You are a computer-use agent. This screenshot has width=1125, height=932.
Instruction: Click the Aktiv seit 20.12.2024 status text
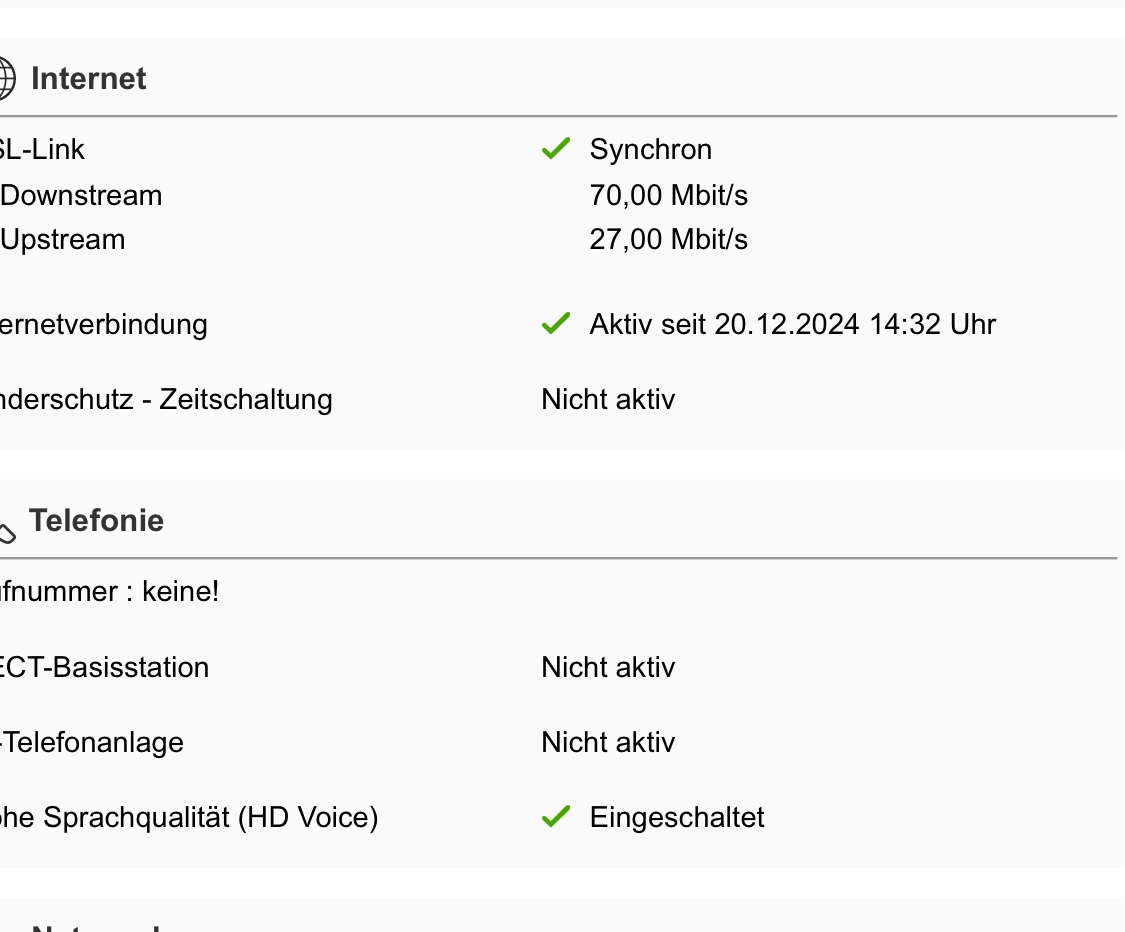pos(792,324)
